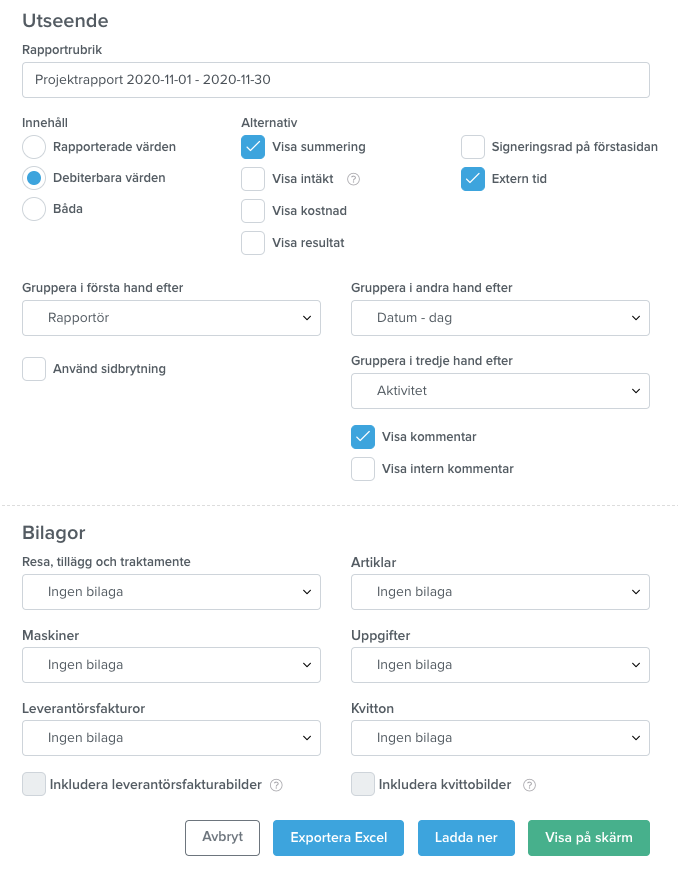Choose the Båda content option
Image resolution: width=678 pixels, height=879 pixels.
point(34,209)
